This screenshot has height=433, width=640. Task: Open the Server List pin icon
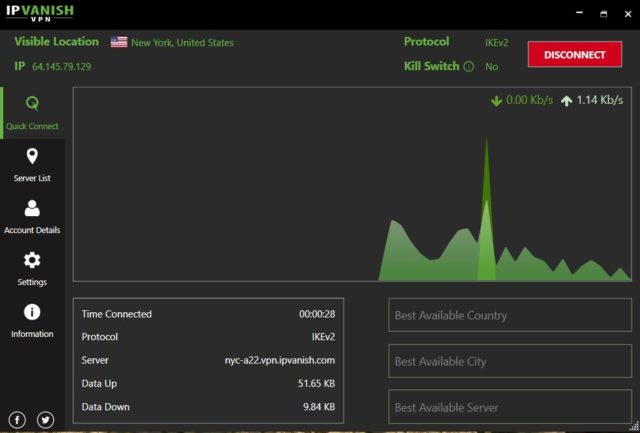coord(32,156)
